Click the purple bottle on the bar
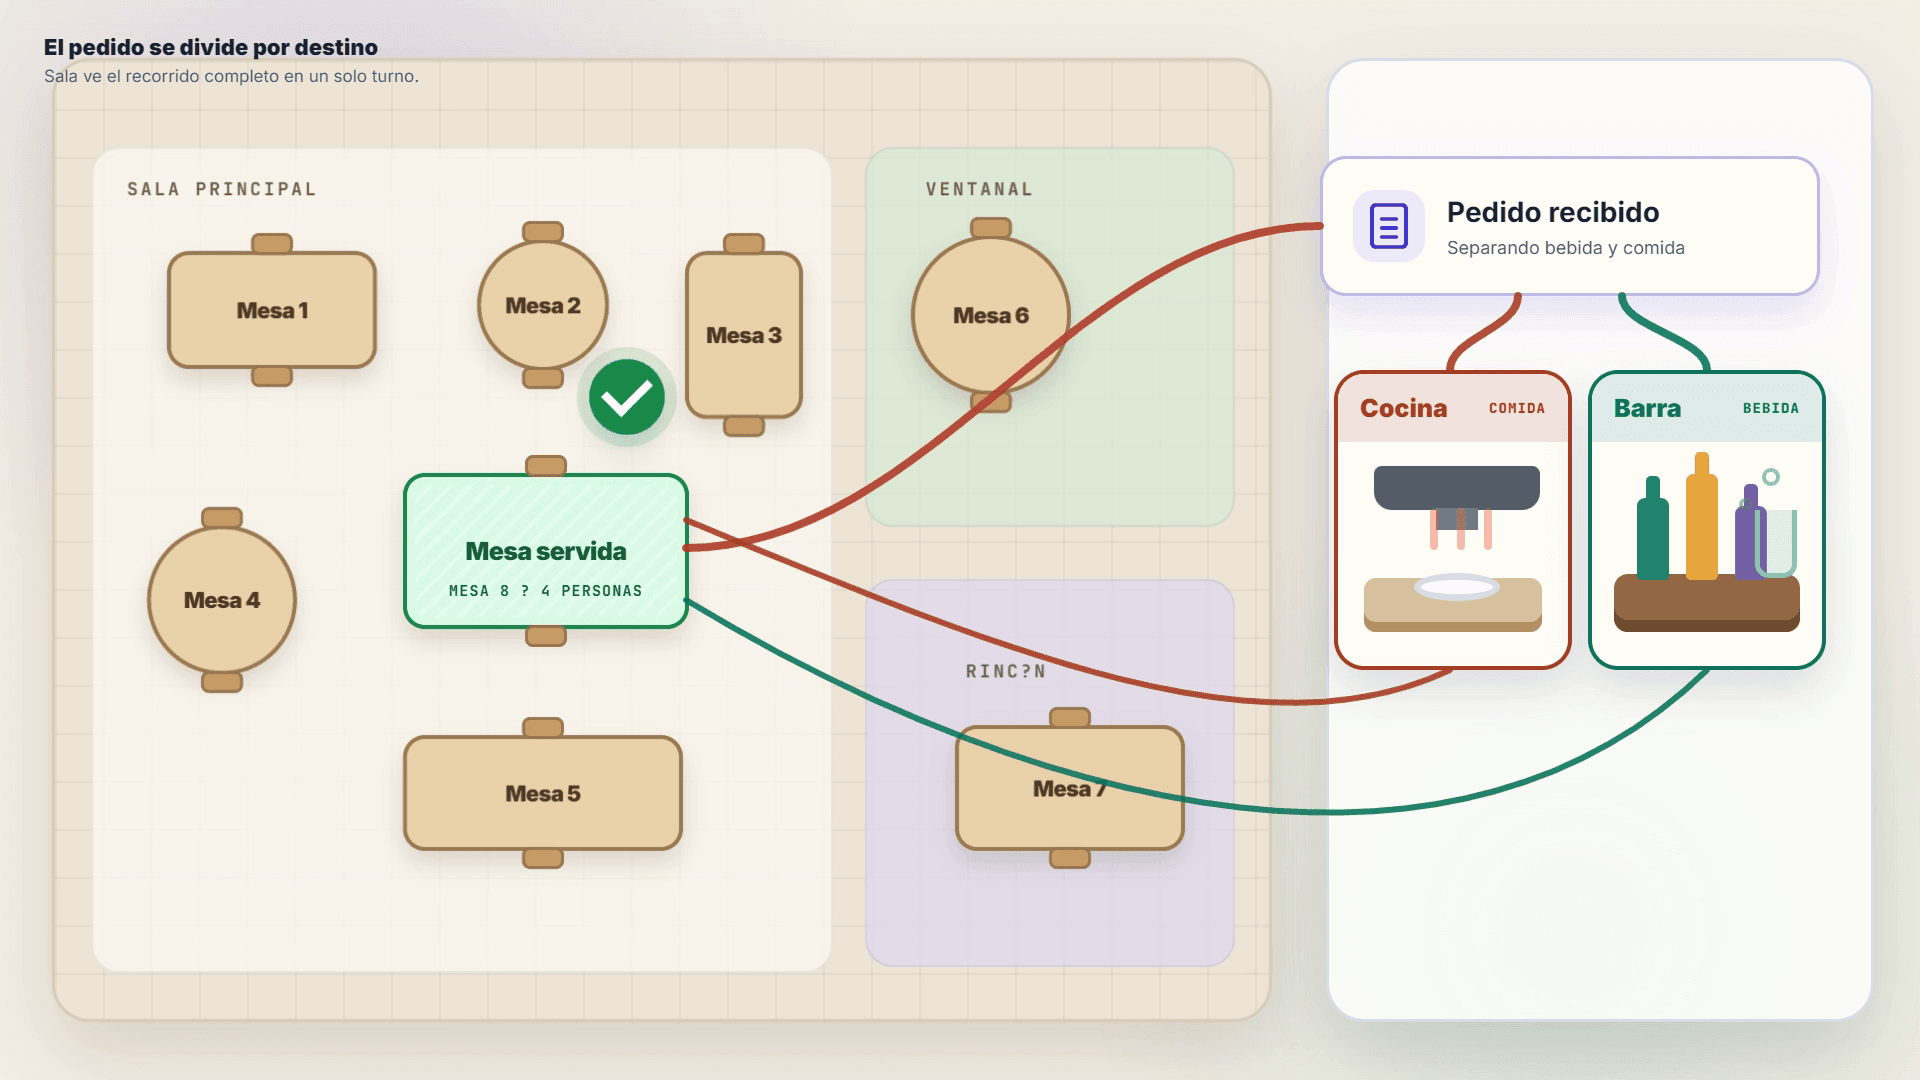Image resolution: width=1920 pixels, height=1080 pixels. (x=1749, y=532)
